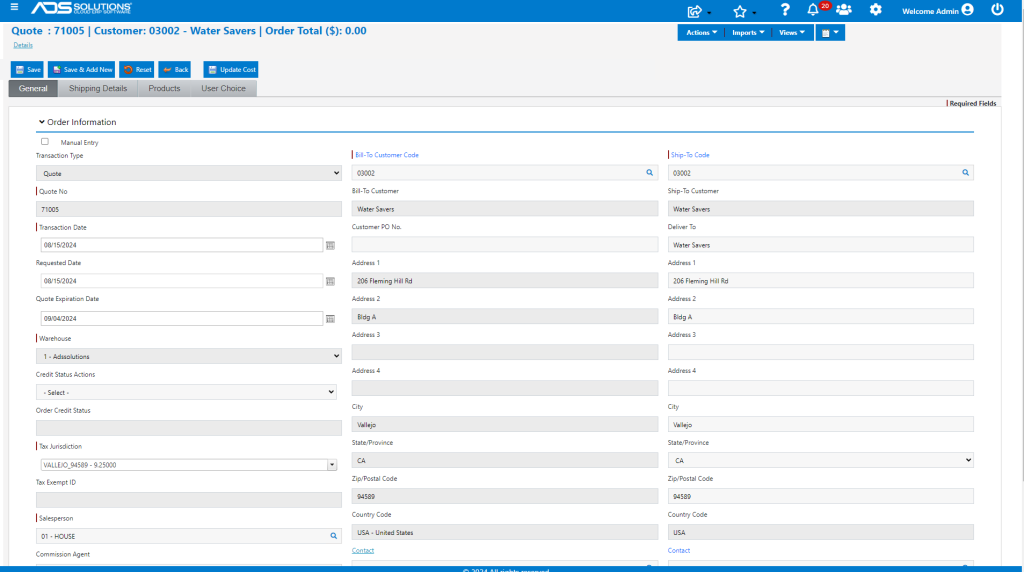1024x572 pixels.
Task: Open the Ship-To Contact link
Action: click(679, 550)
